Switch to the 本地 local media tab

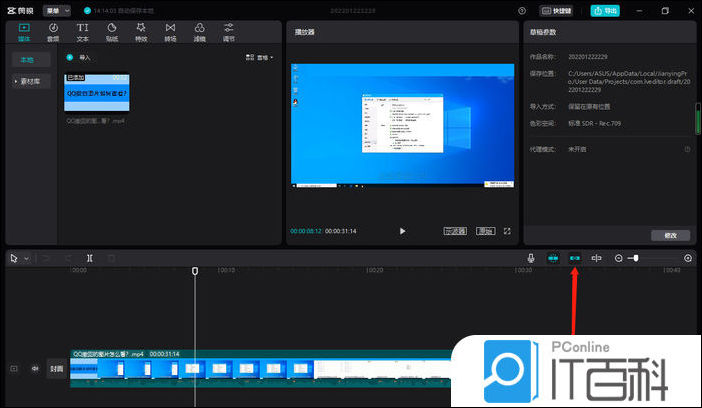tap(30, 60)
